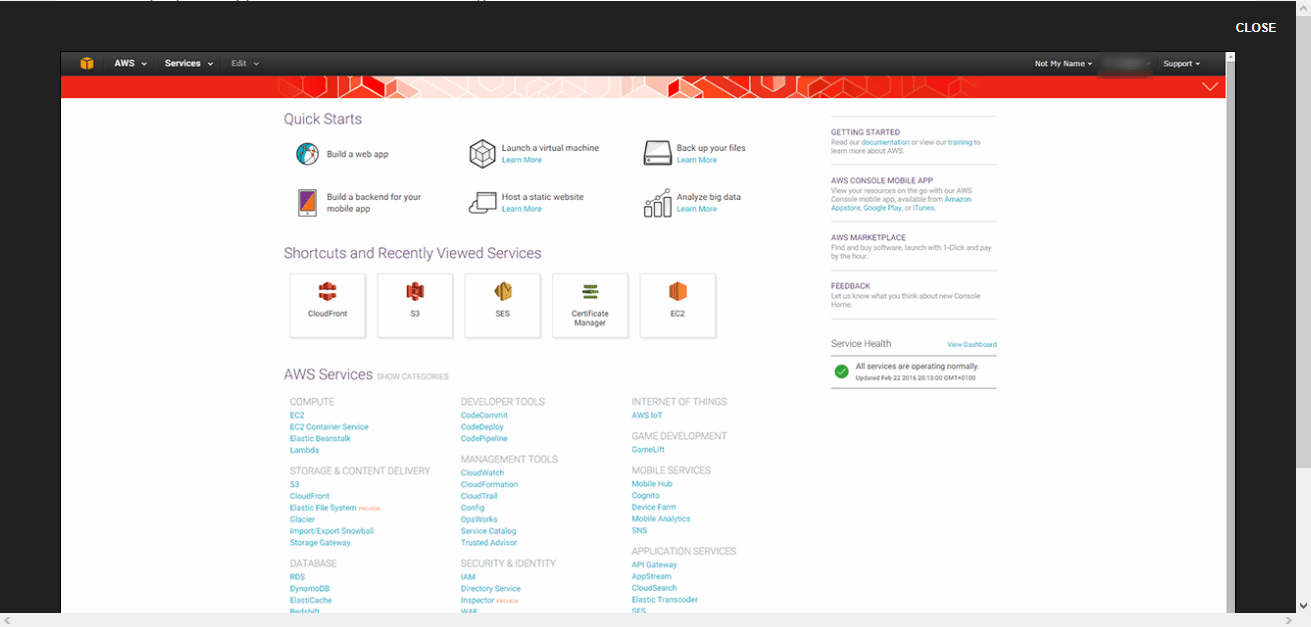
Task: Click the AWS cube logo icon
Action: coord(87,63)
